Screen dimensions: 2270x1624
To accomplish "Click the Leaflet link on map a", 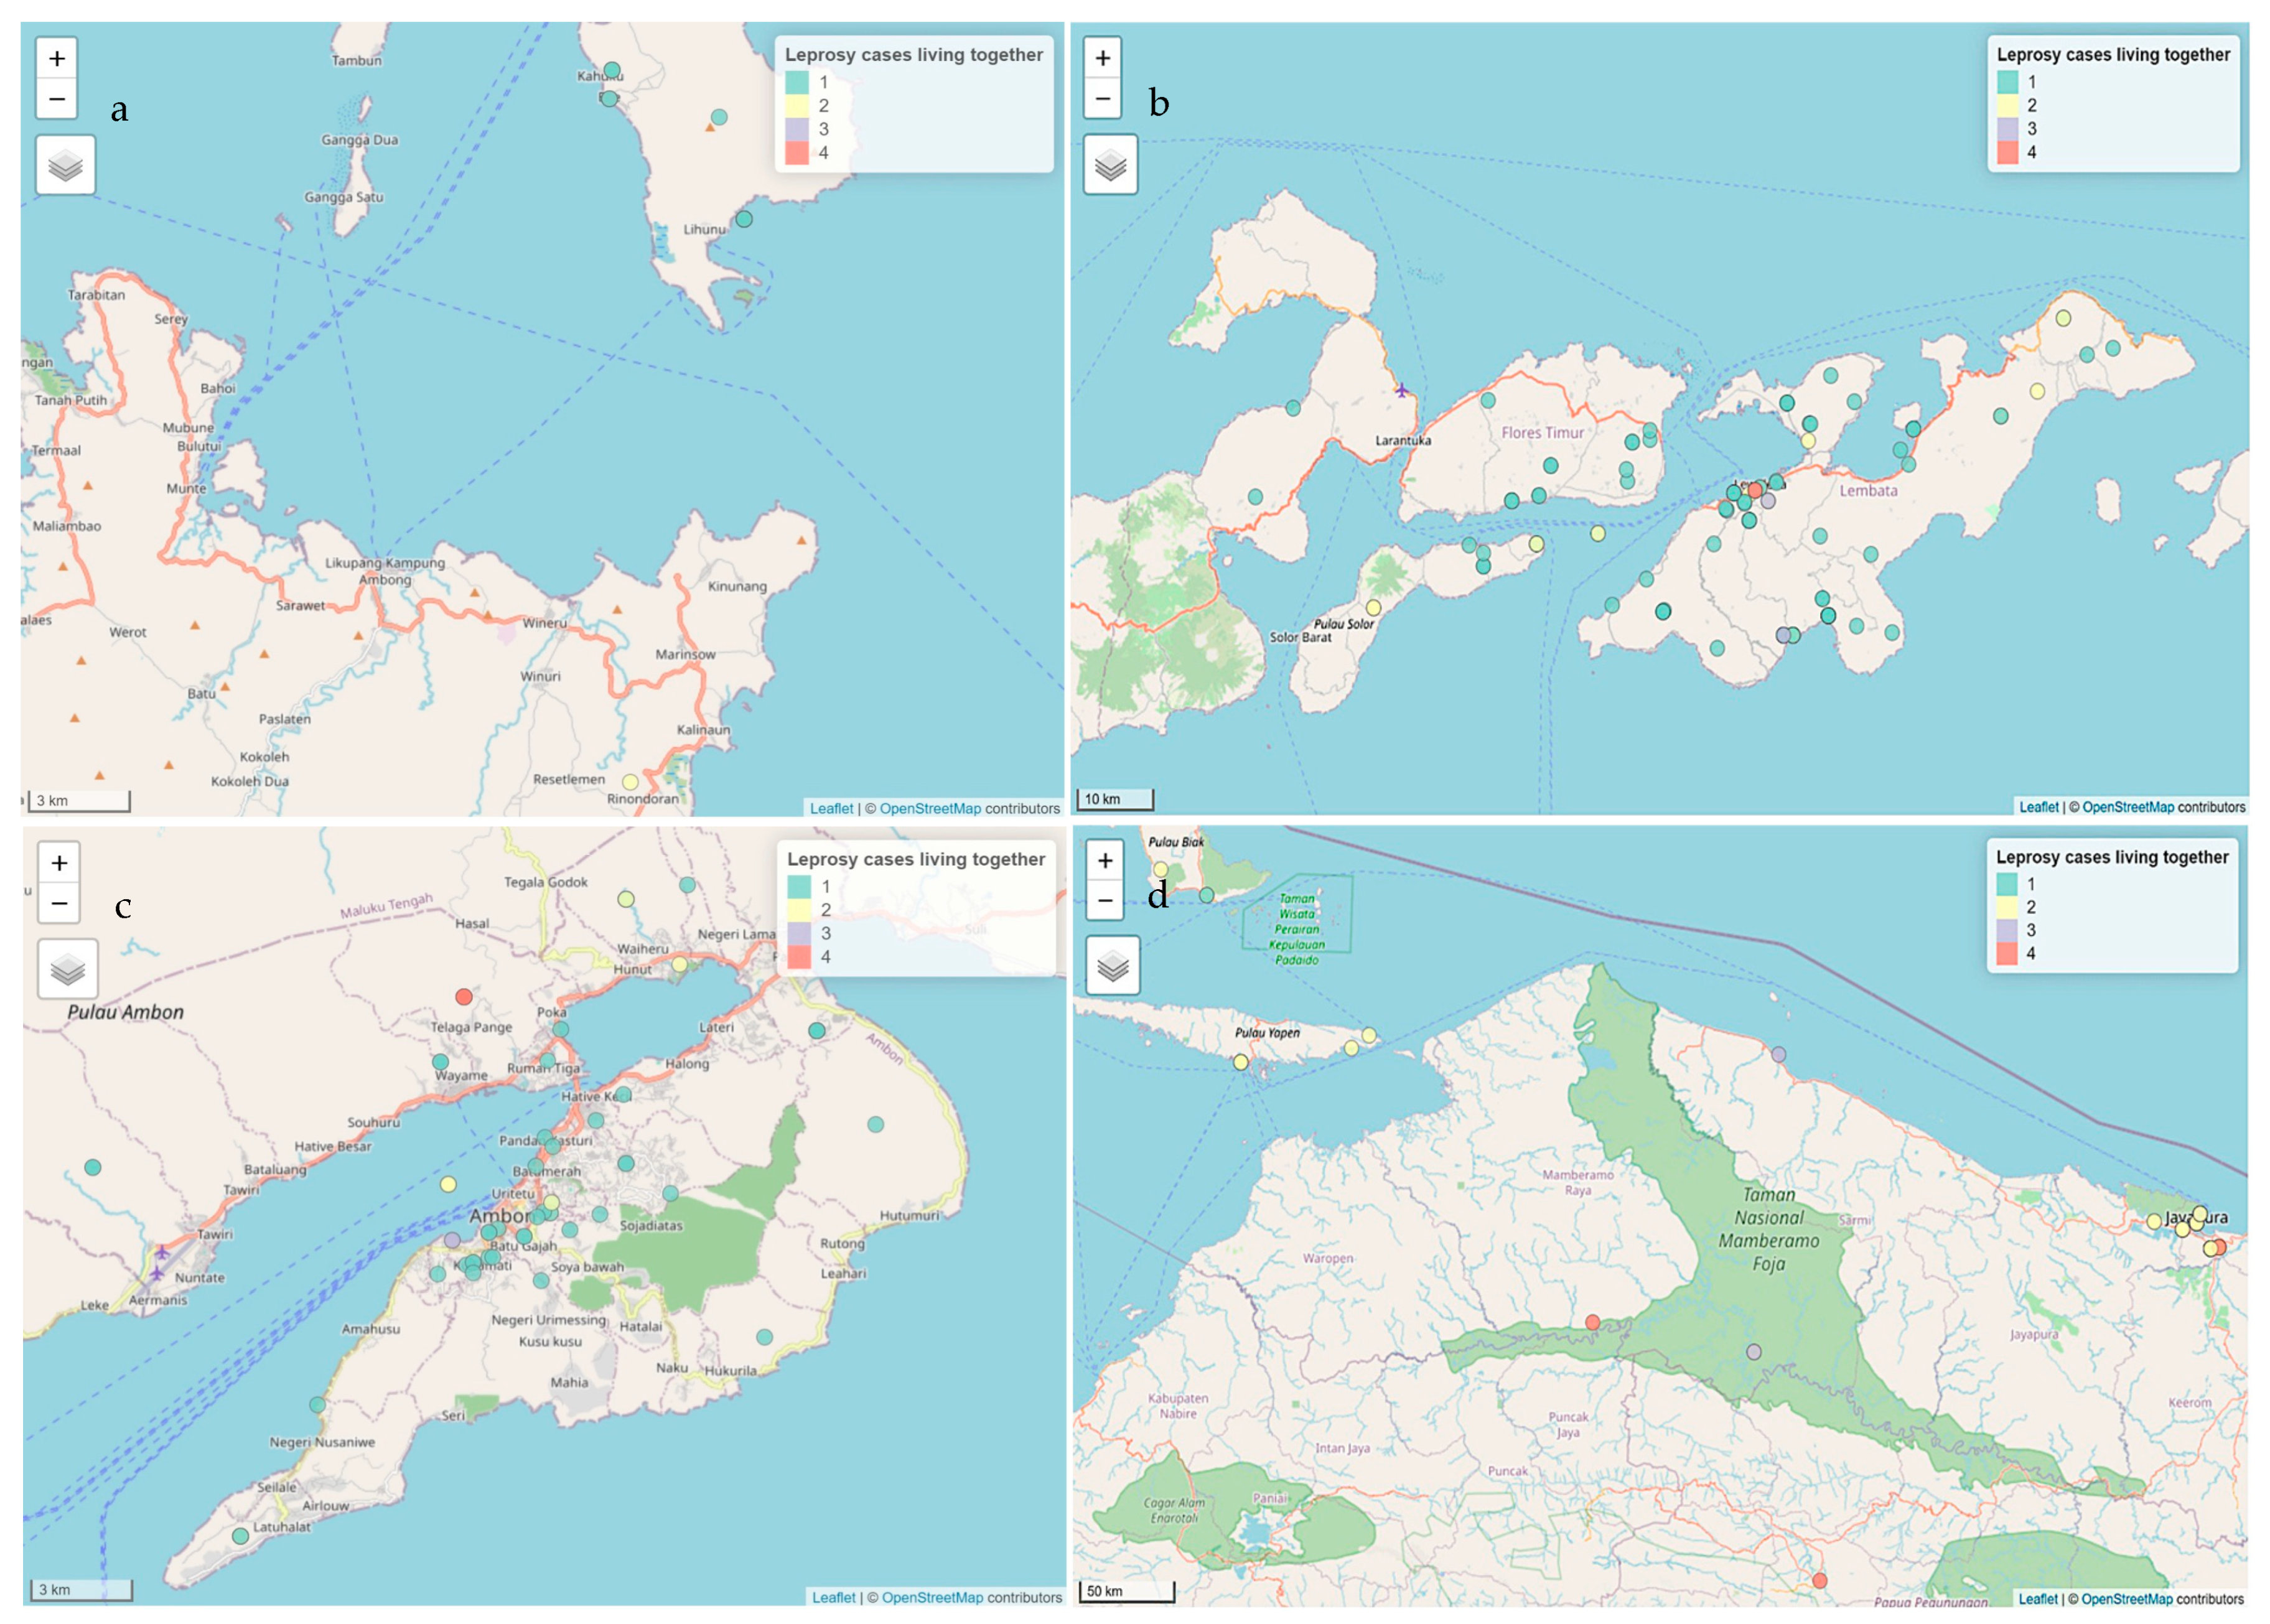I will pyautogui.click(x=831, y=808).
